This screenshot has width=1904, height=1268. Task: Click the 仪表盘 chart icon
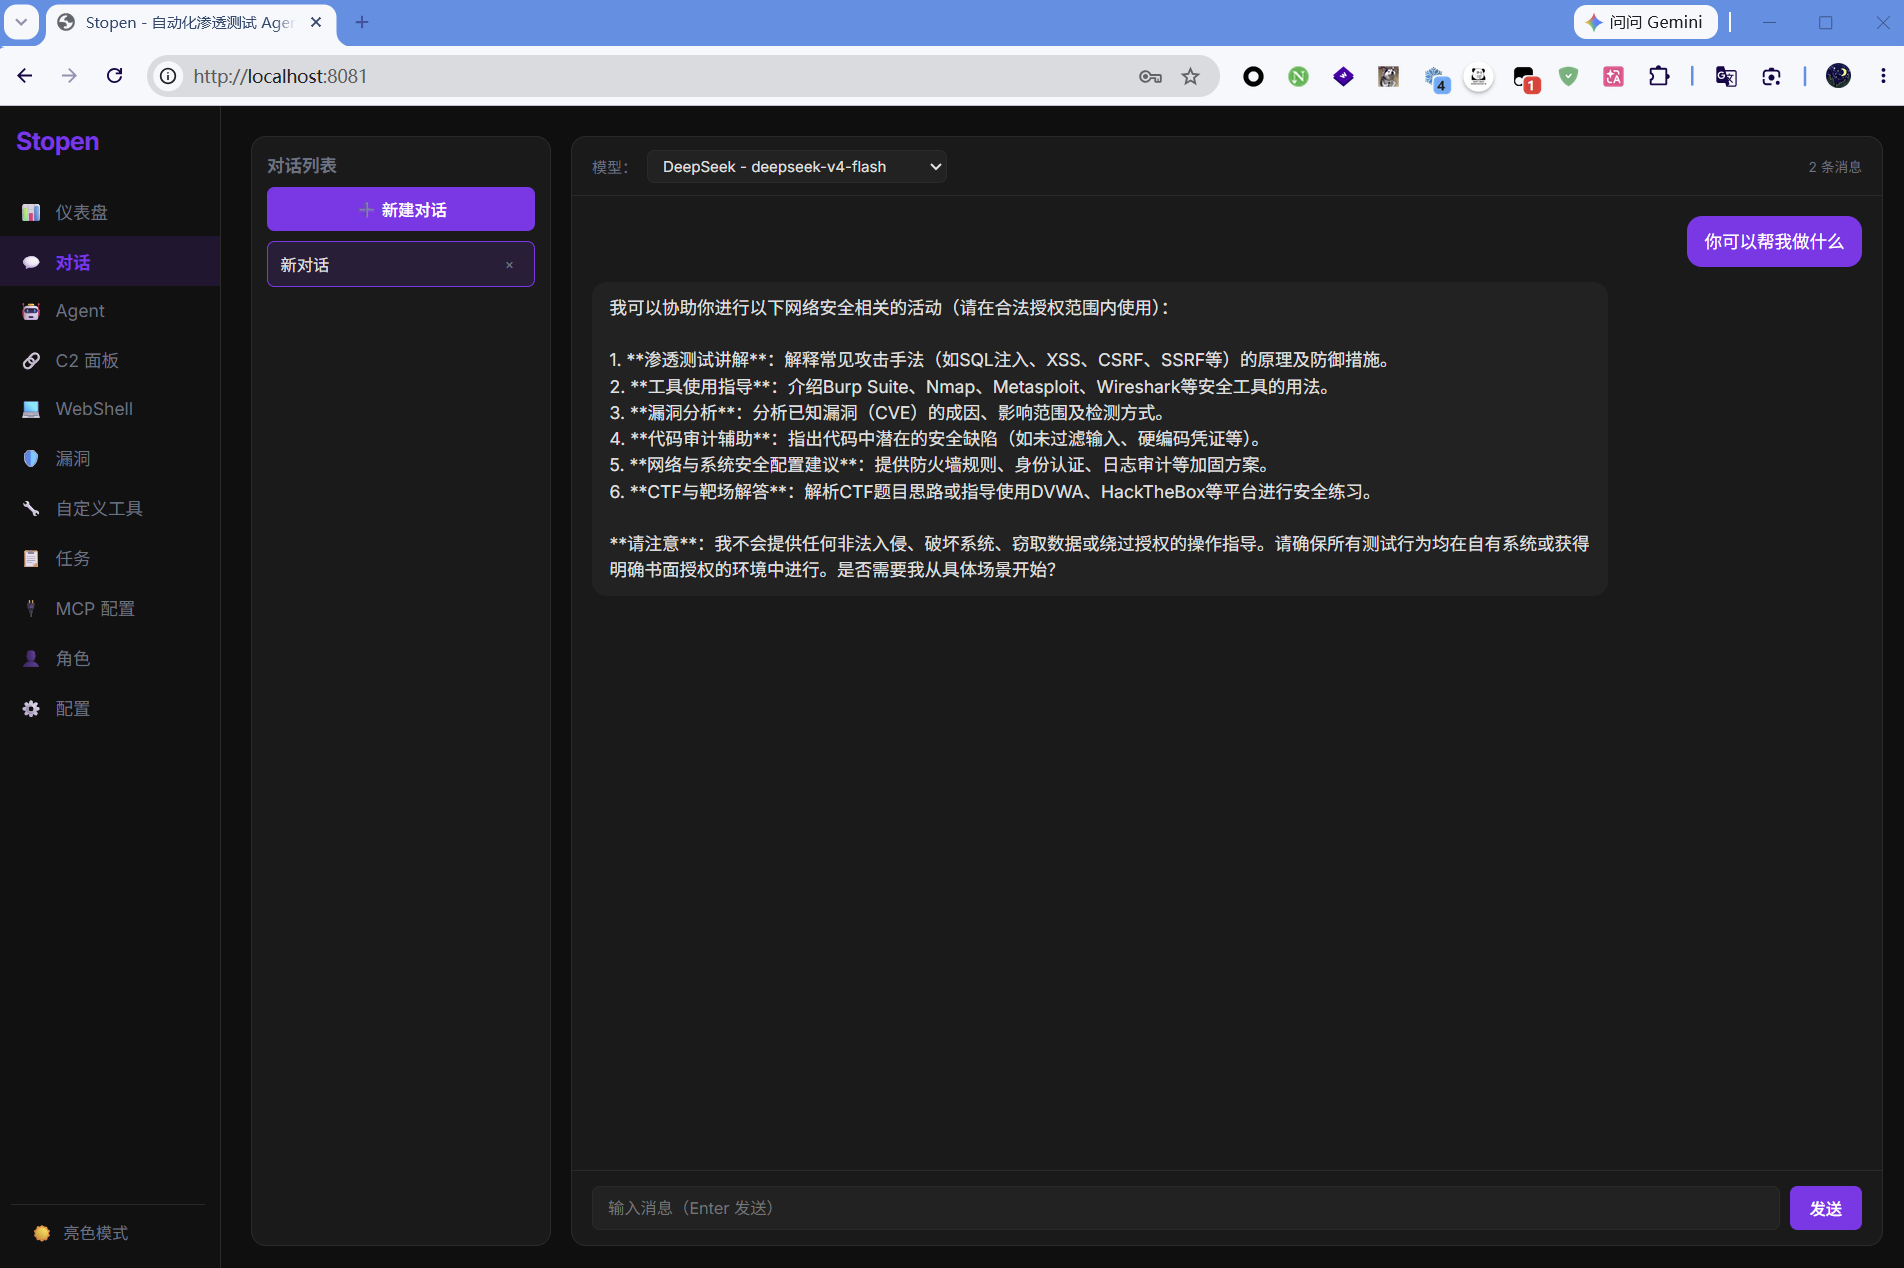(31, 212)
